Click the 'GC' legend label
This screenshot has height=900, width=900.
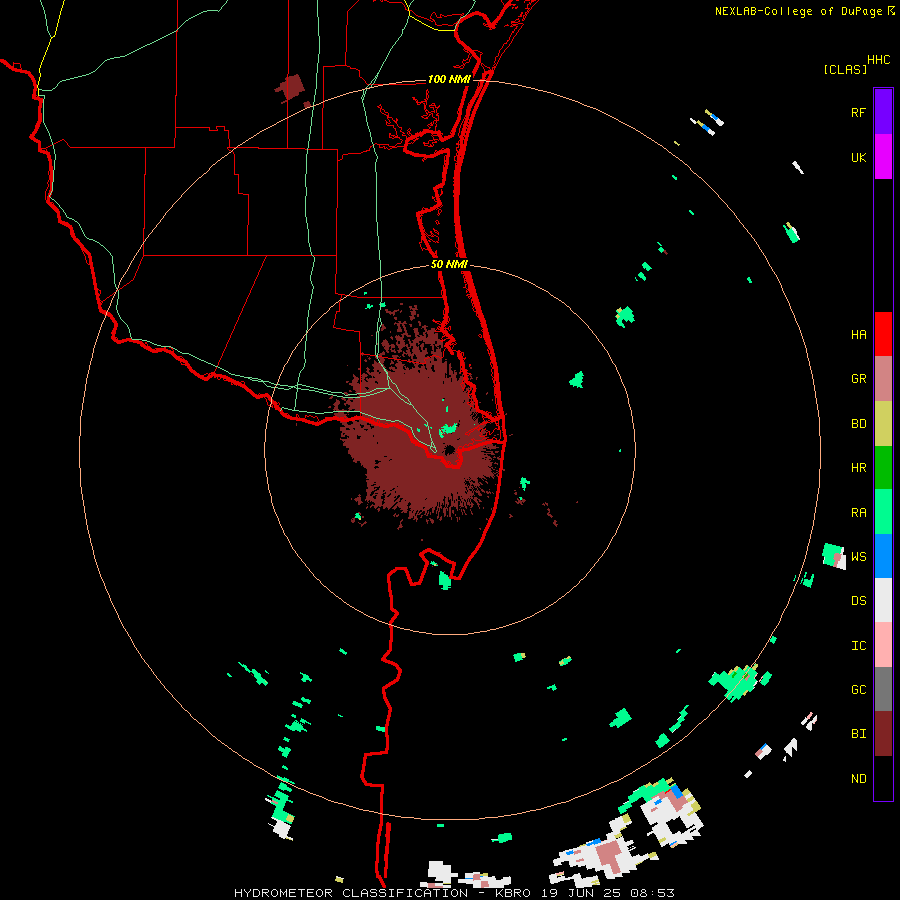[x=858, y=690]
